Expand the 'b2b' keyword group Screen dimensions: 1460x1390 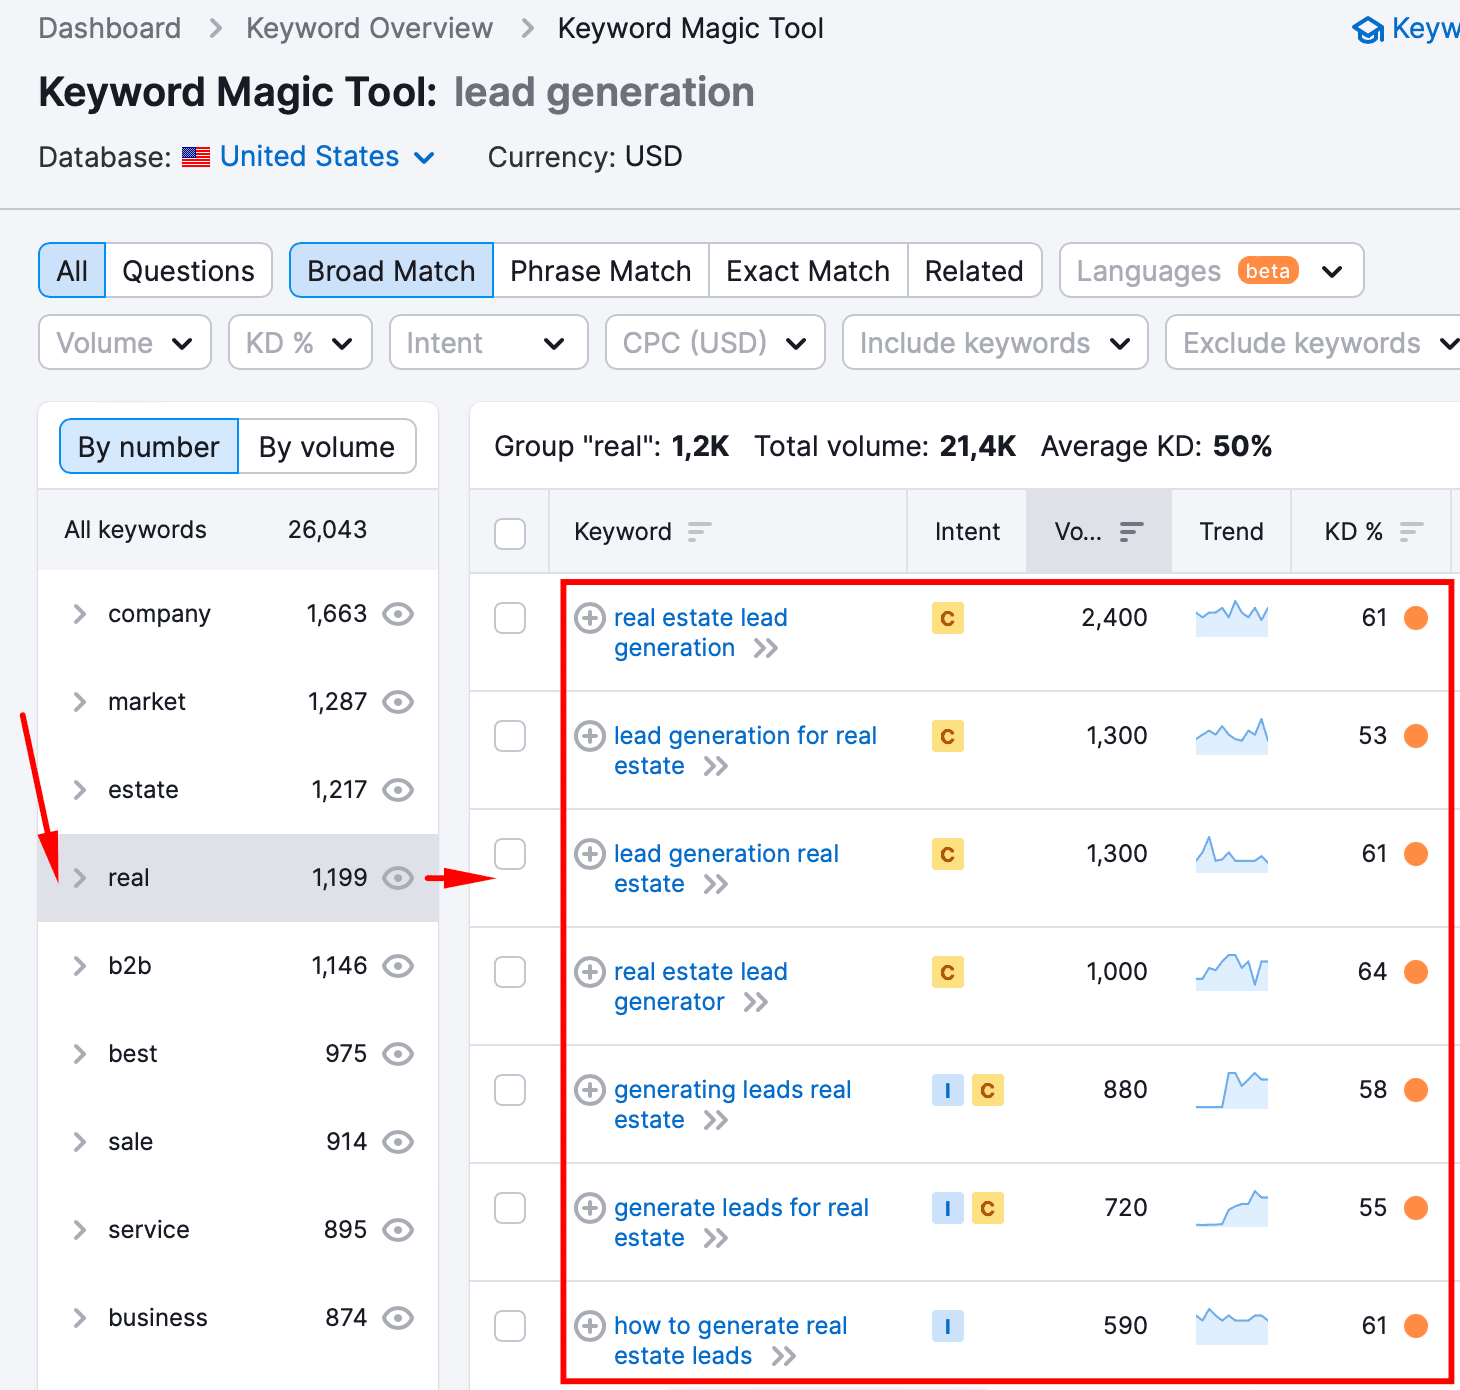tap(80, 966)
